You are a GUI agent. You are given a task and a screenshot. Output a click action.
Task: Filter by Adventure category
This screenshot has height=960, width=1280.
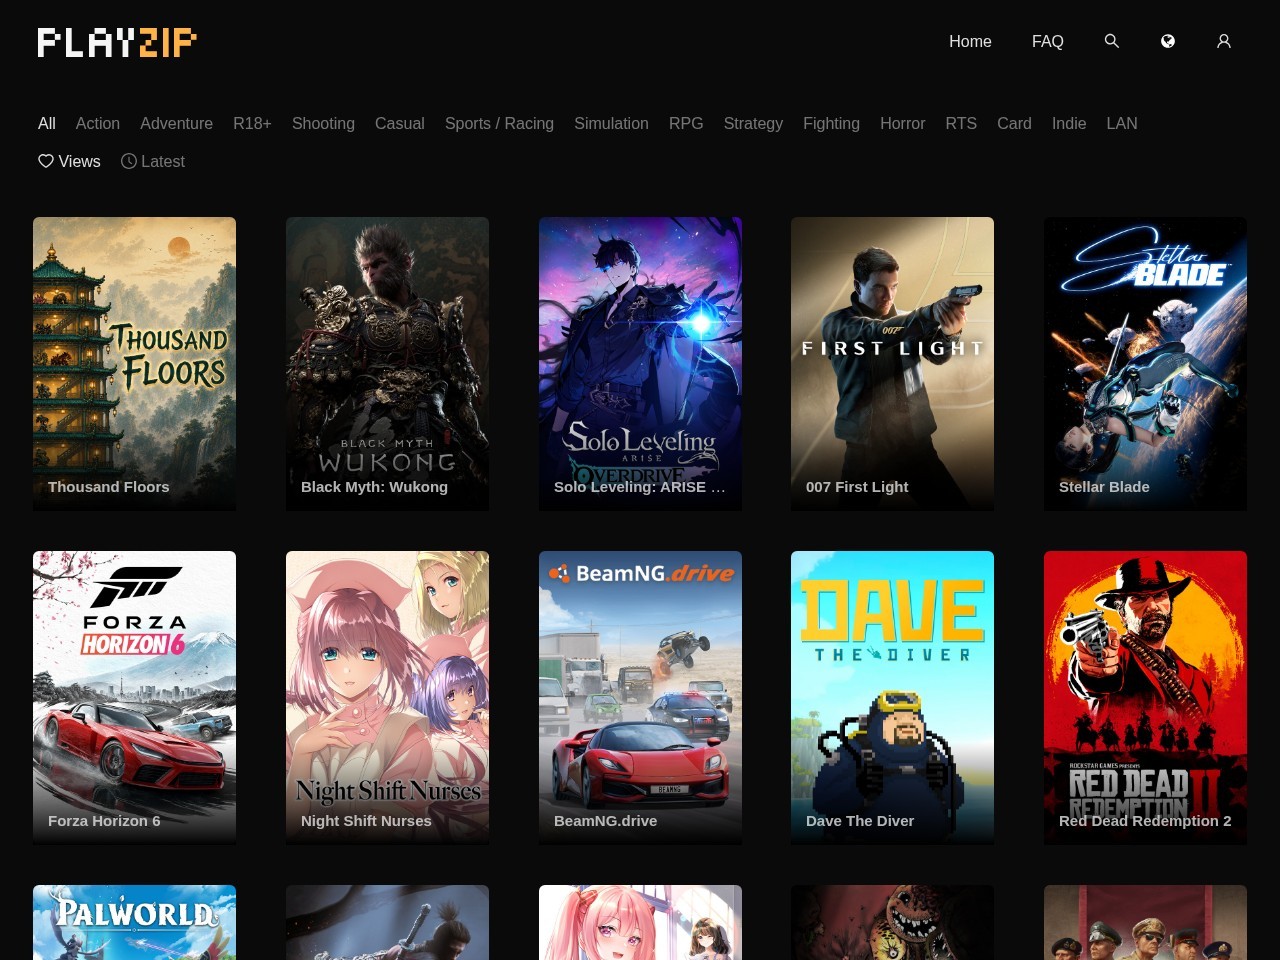point(176,123)
